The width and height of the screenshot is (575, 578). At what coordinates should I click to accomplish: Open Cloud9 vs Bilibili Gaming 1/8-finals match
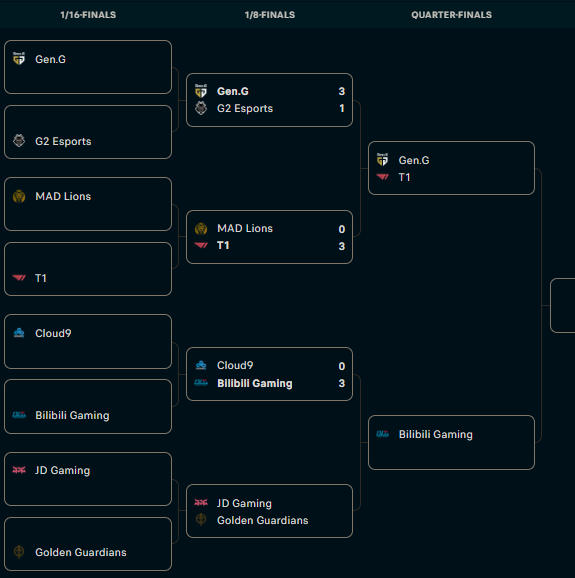[x=269, y=374]
